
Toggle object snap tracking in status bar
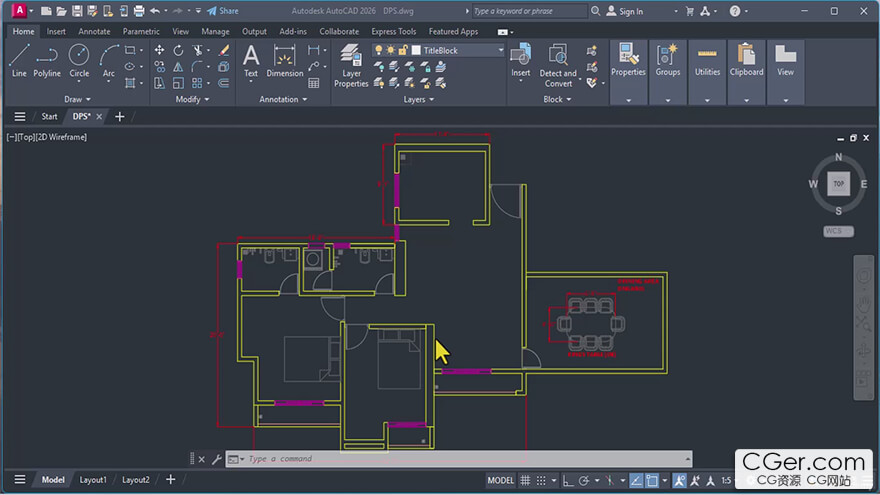[636, 480]
